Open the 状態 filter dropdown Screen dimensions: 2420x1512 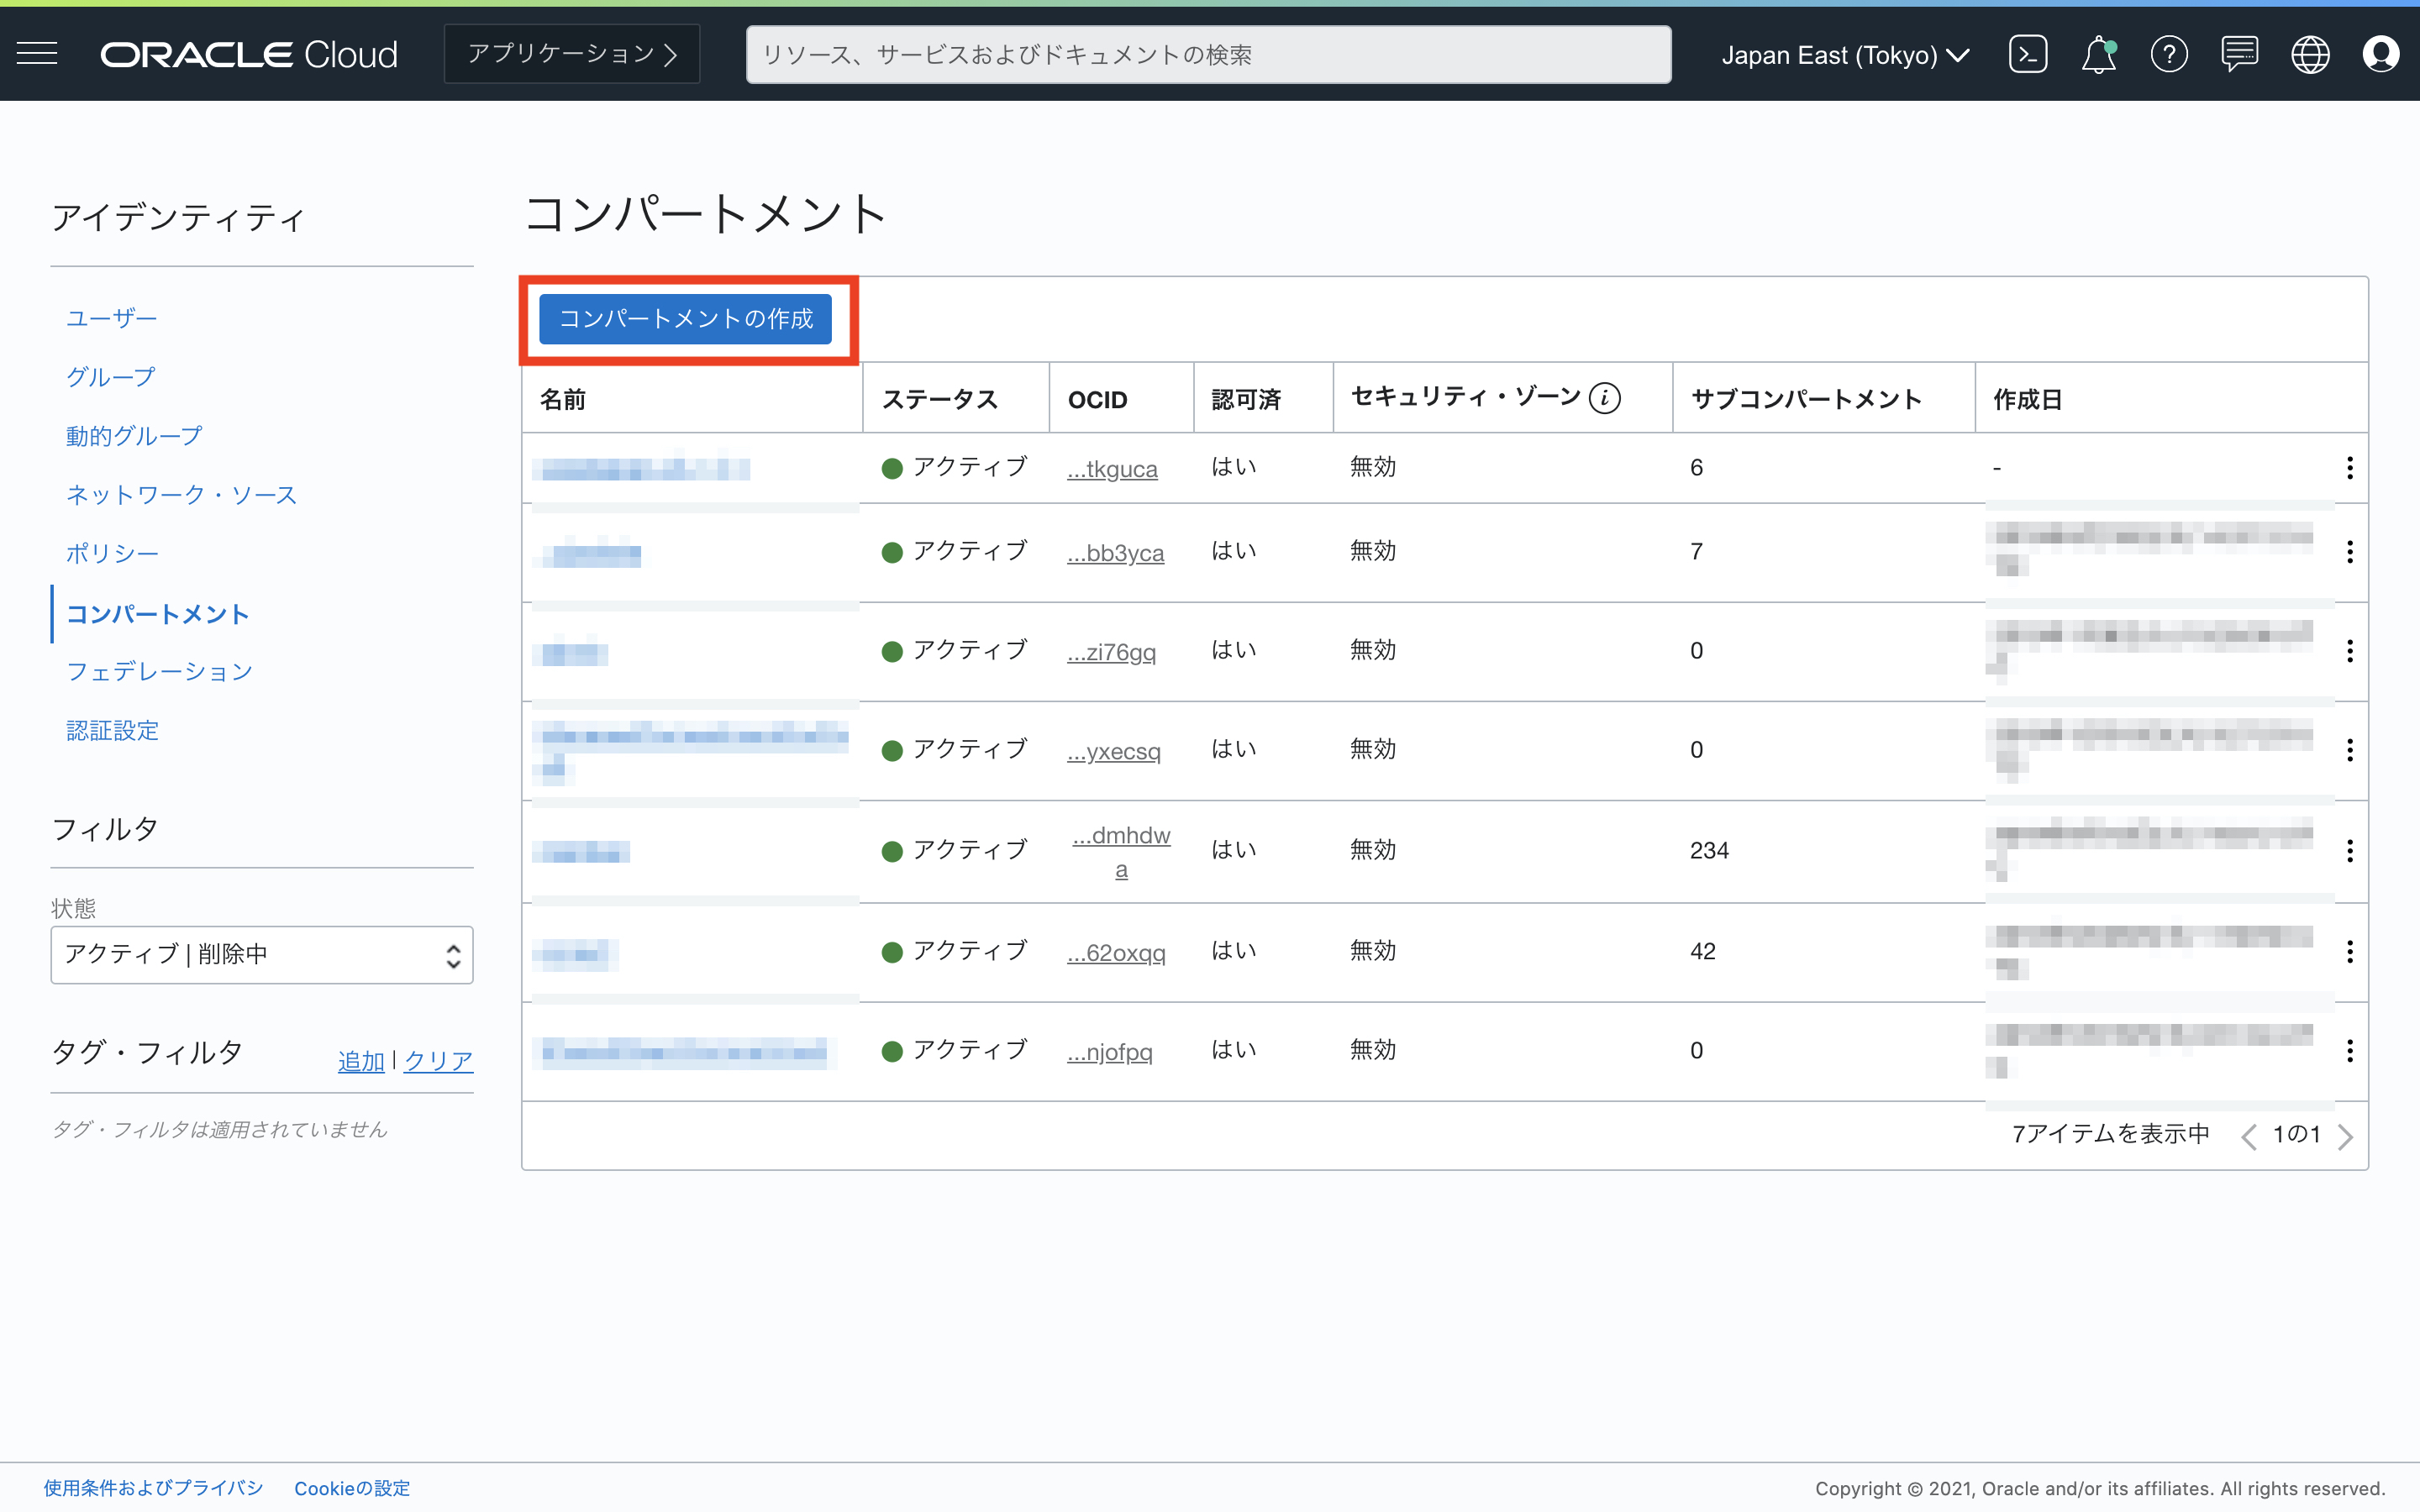pyautogui.click(x=261, y=954)
